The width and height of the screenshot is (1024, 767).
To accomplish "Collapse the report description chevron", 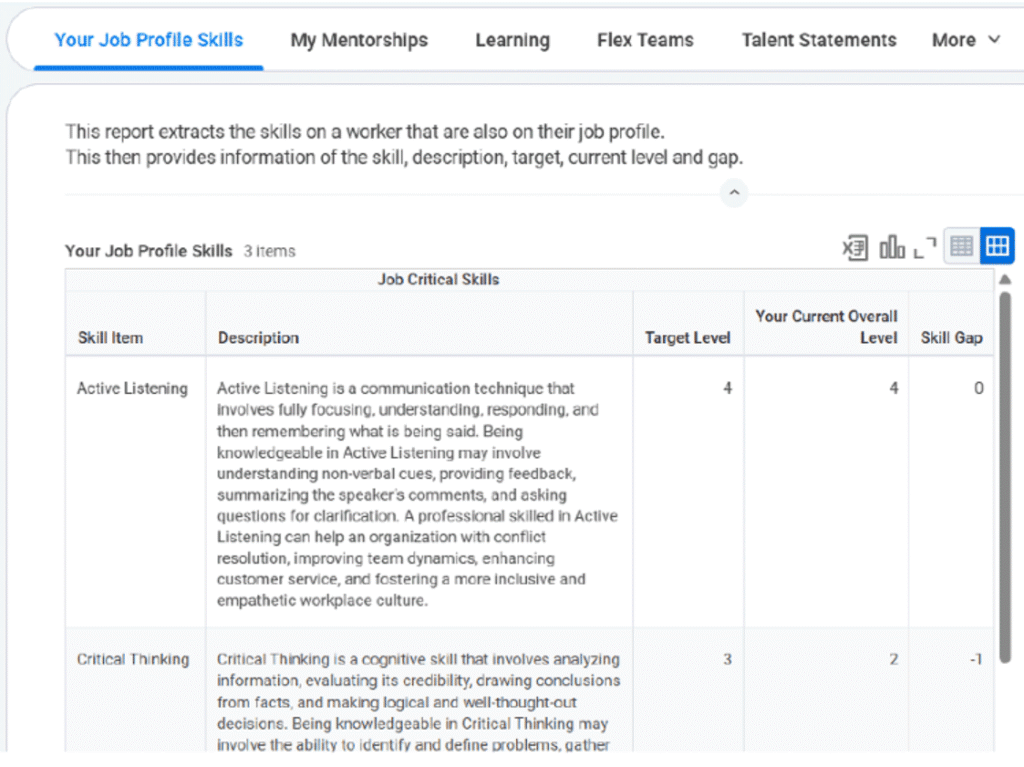I will [x=734, y=193].
